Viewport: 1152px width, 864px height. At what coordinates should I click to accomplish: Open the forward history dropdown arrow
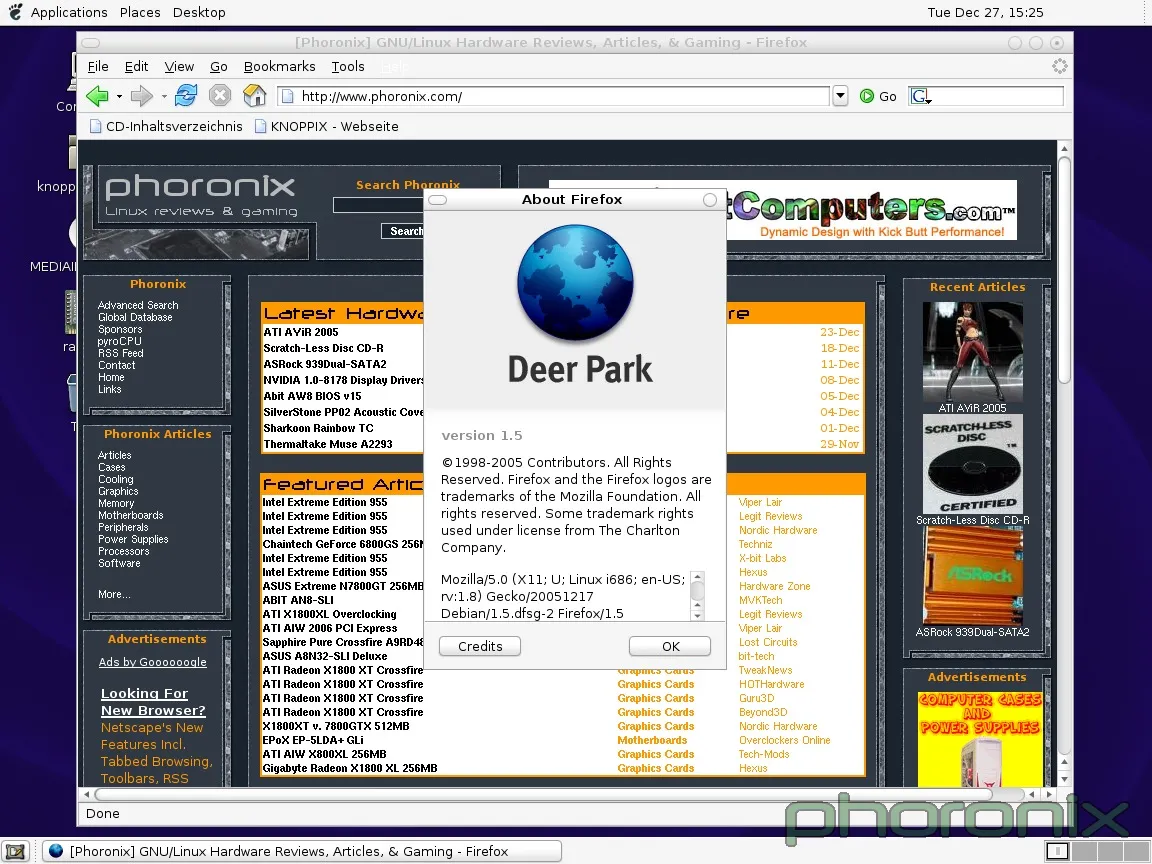pos(164,96)
